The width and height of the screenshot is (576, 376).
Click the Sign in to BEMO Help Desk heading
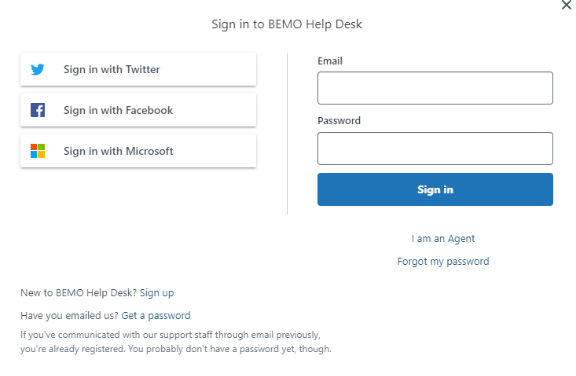(287, 24)
